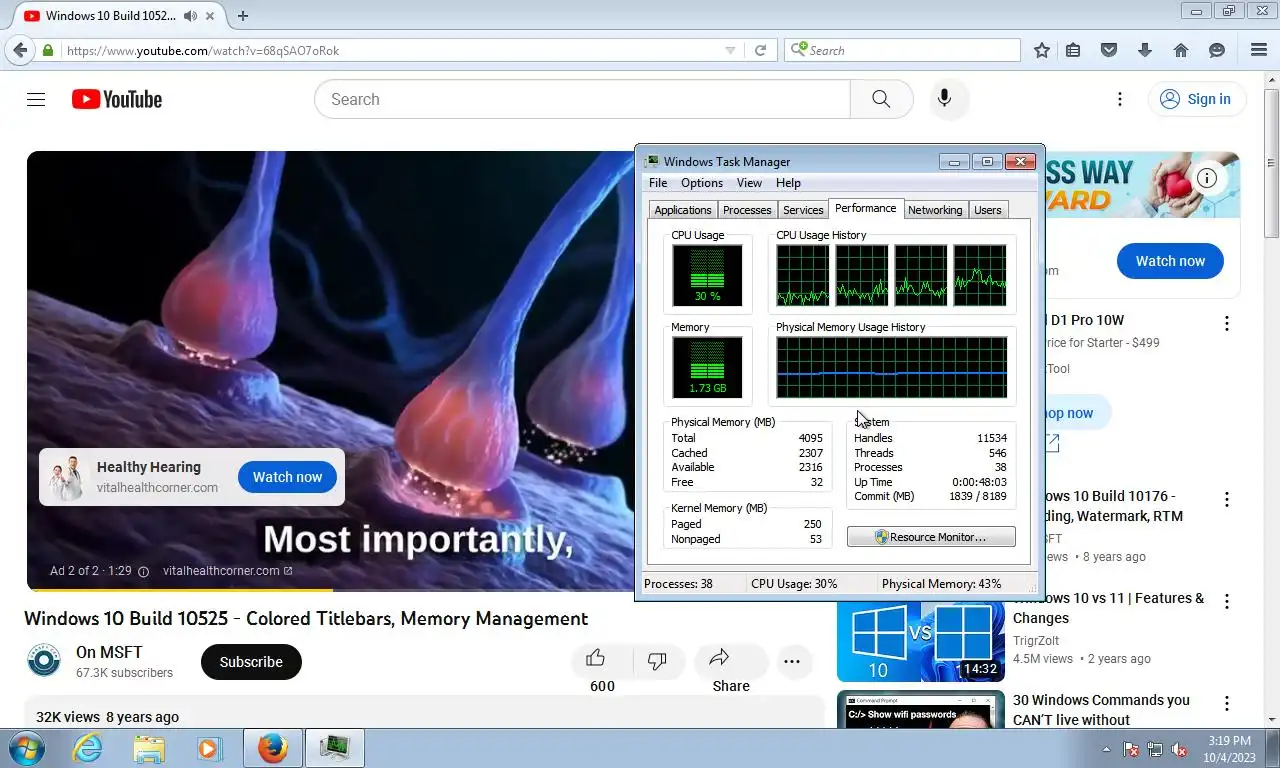The height and width of the screenshot is (768, 1280).
Task: Open the YouTube hamburger guide menu
Action: point(36,99)
